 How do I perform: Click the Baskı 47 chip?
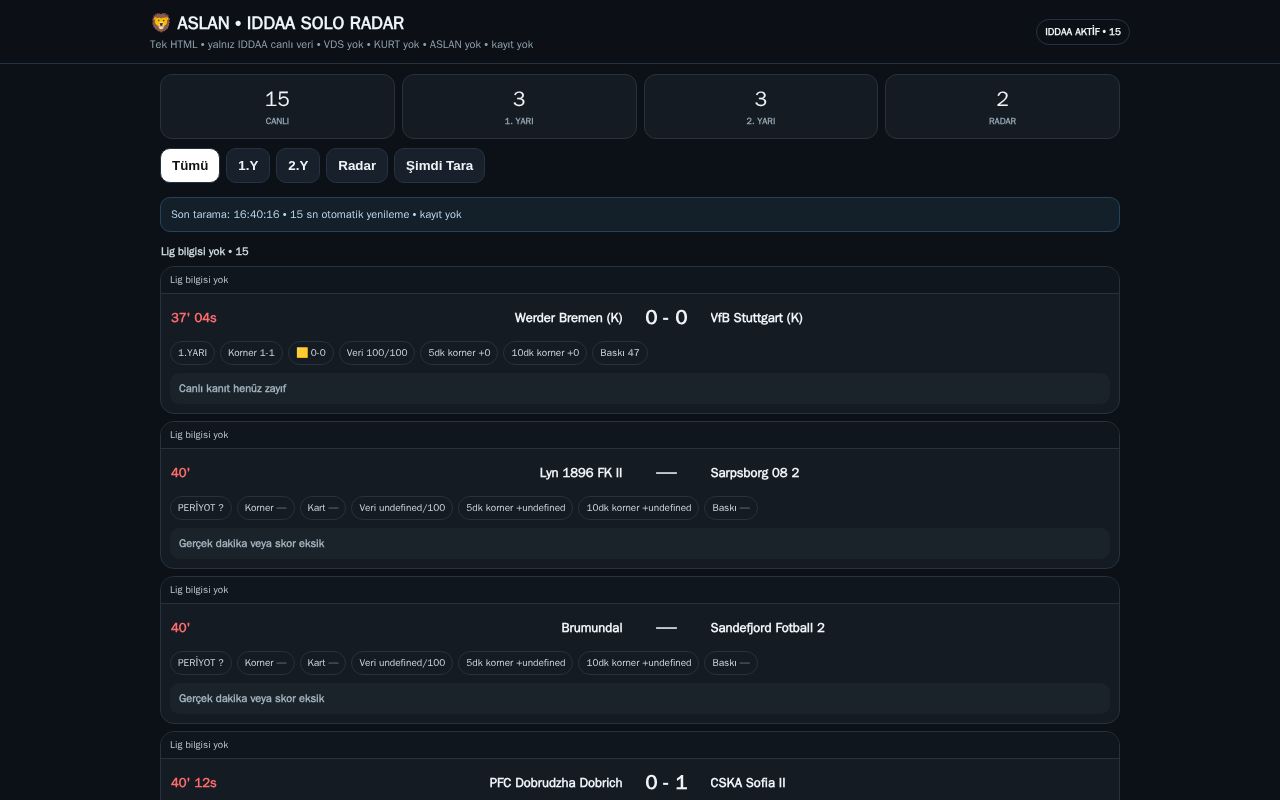pos(620,353)
